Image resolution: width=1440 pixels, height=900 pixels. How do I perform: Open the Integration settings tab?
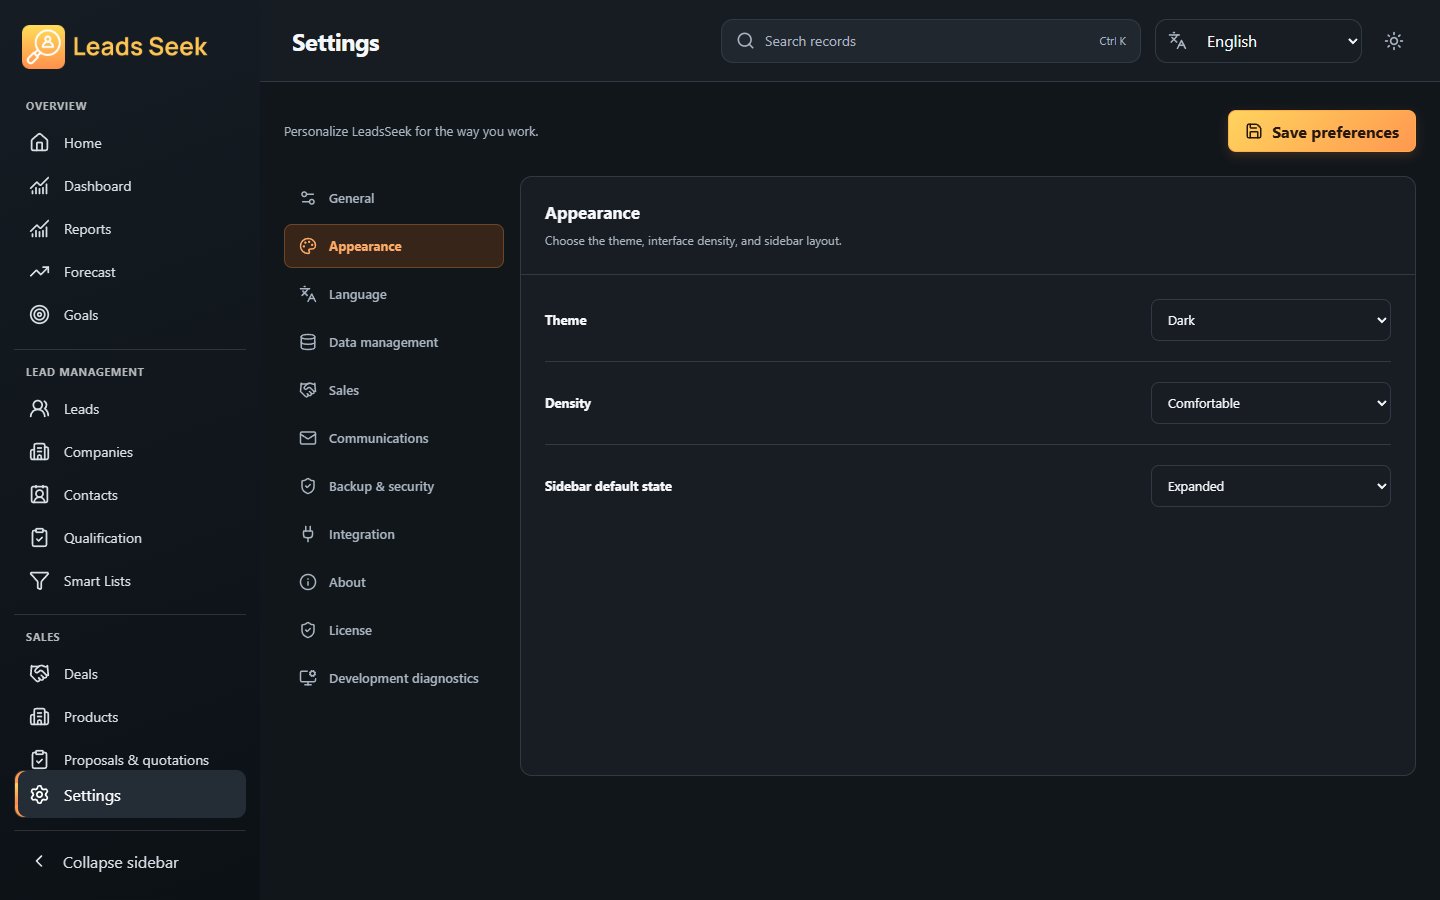tap(394, 534)
